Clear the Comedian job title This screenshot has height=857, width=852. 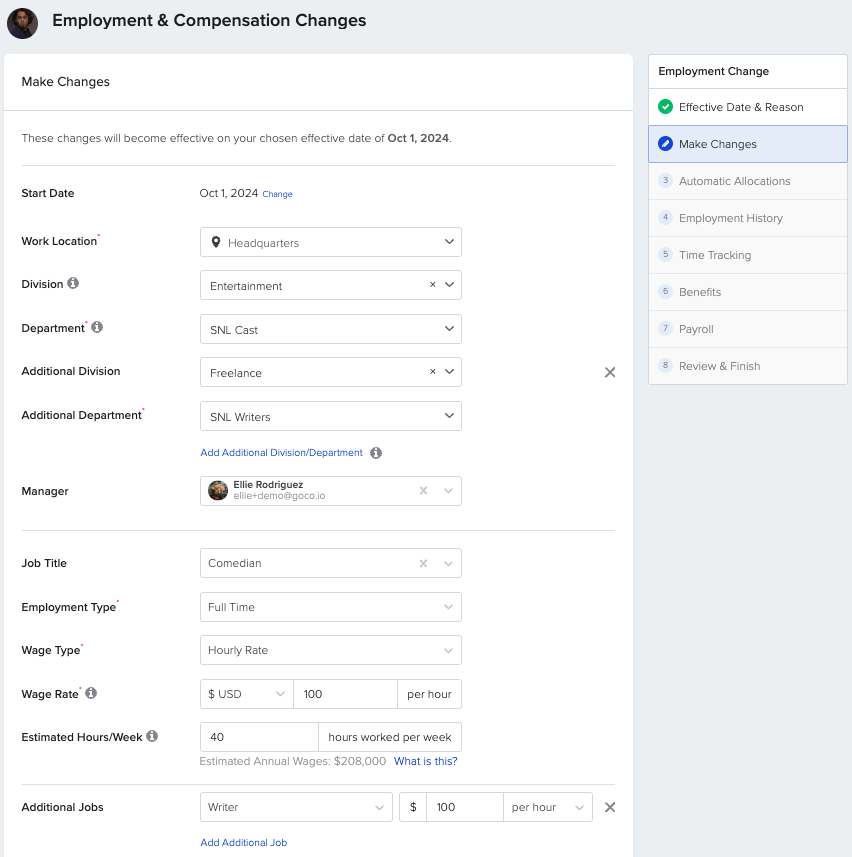coord(423,563)
